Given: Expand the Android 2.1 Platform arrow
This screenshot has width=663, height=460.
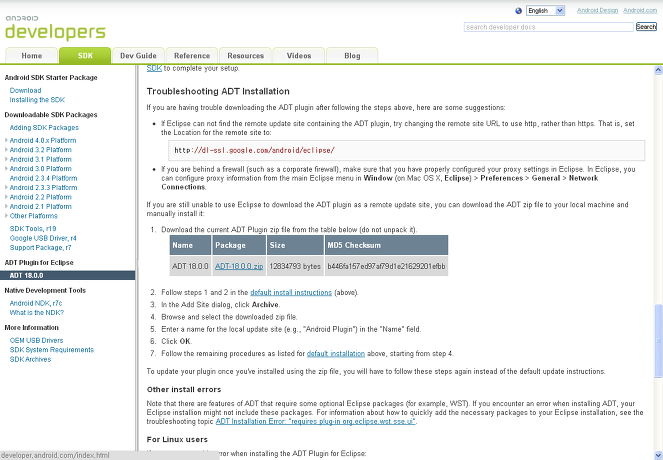Looking at the screenshot, I should [6, 206].
